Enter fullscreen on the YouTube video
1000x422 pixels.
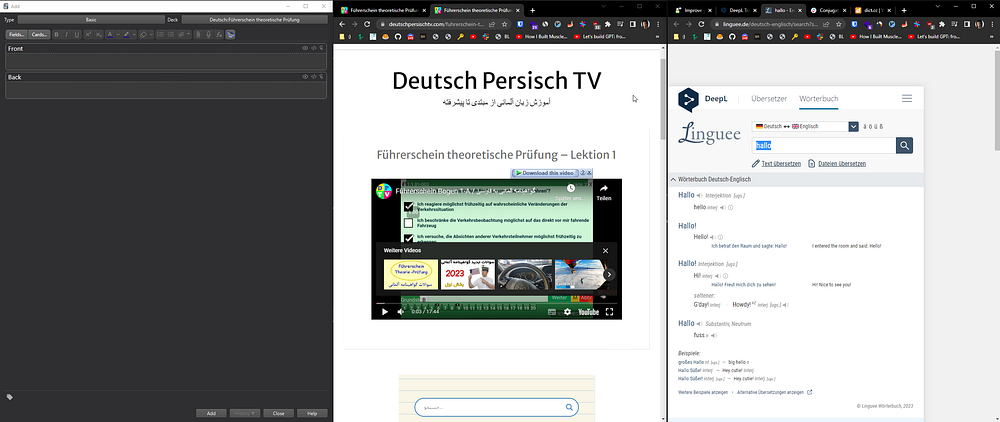pyautogui.click(x=610, y=311)
